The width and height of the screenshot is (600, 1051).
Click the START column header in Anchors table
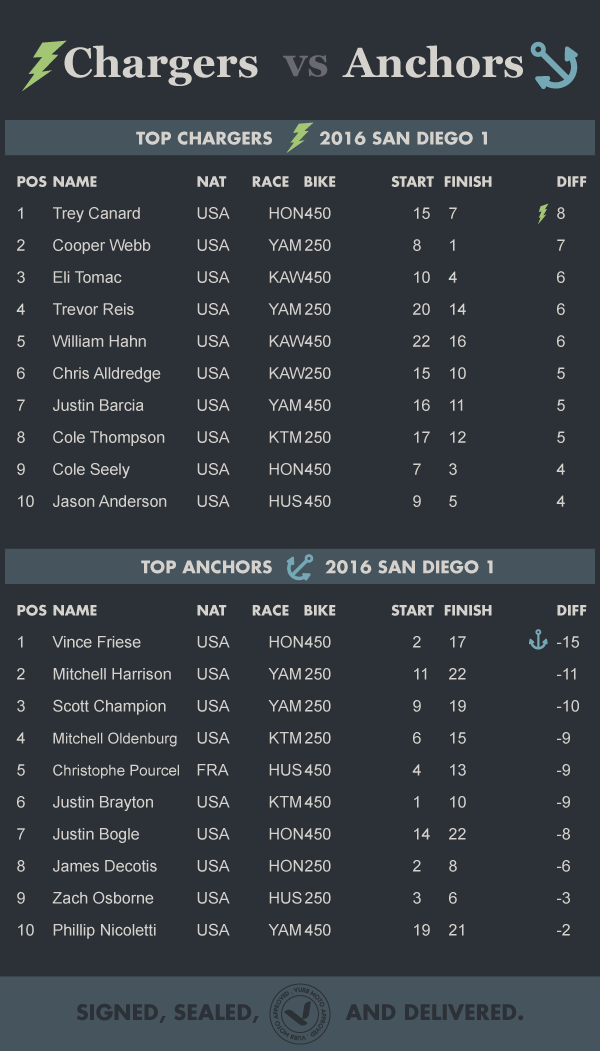[412, 611]
